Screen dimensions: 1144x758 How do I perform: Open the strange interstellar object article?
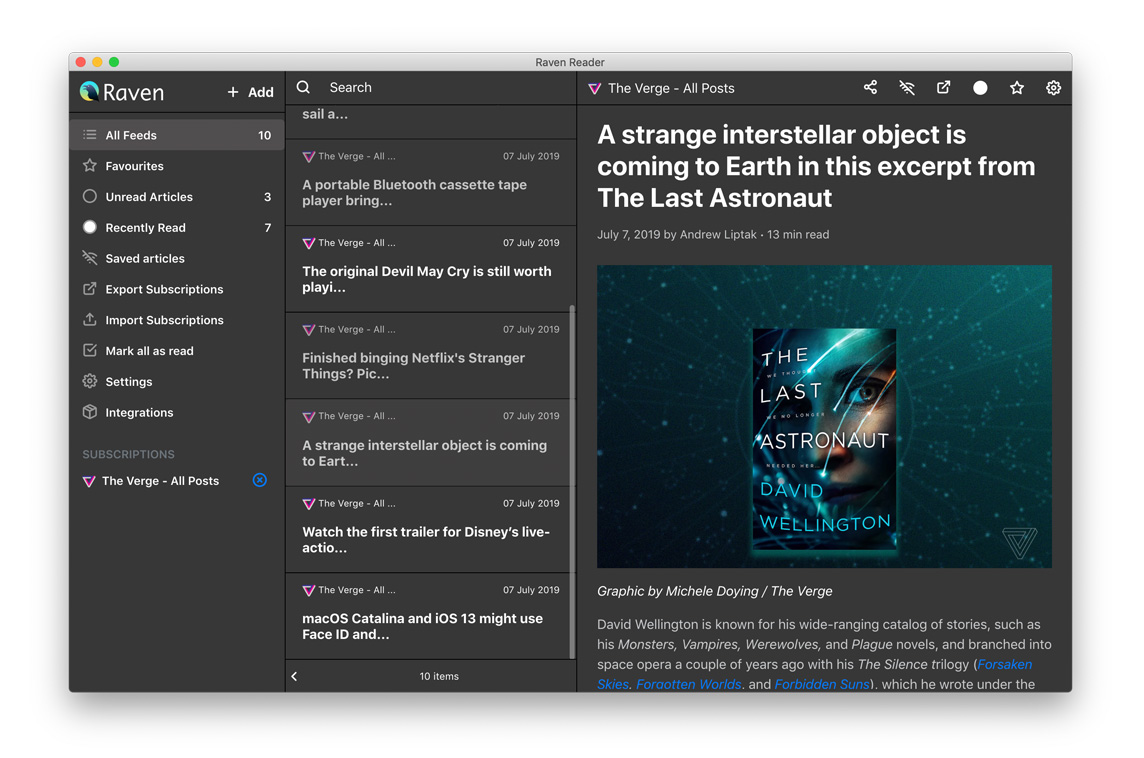(x=428, y=443)
